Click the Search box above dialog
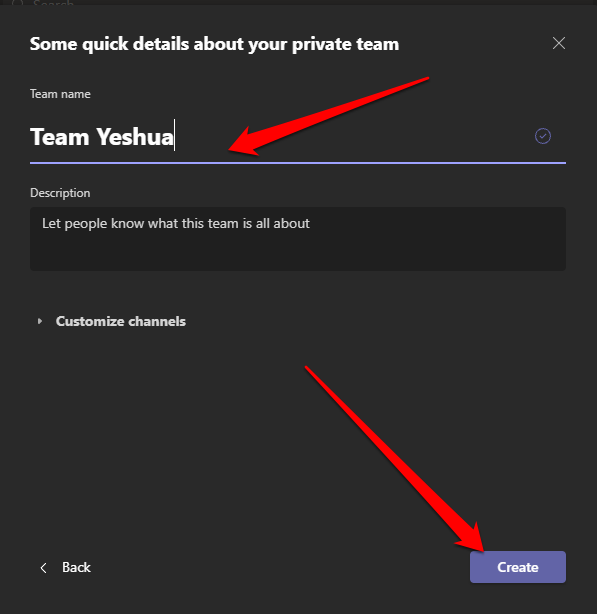The width and height of the screenshot is (597, 614). coord(53,3)
